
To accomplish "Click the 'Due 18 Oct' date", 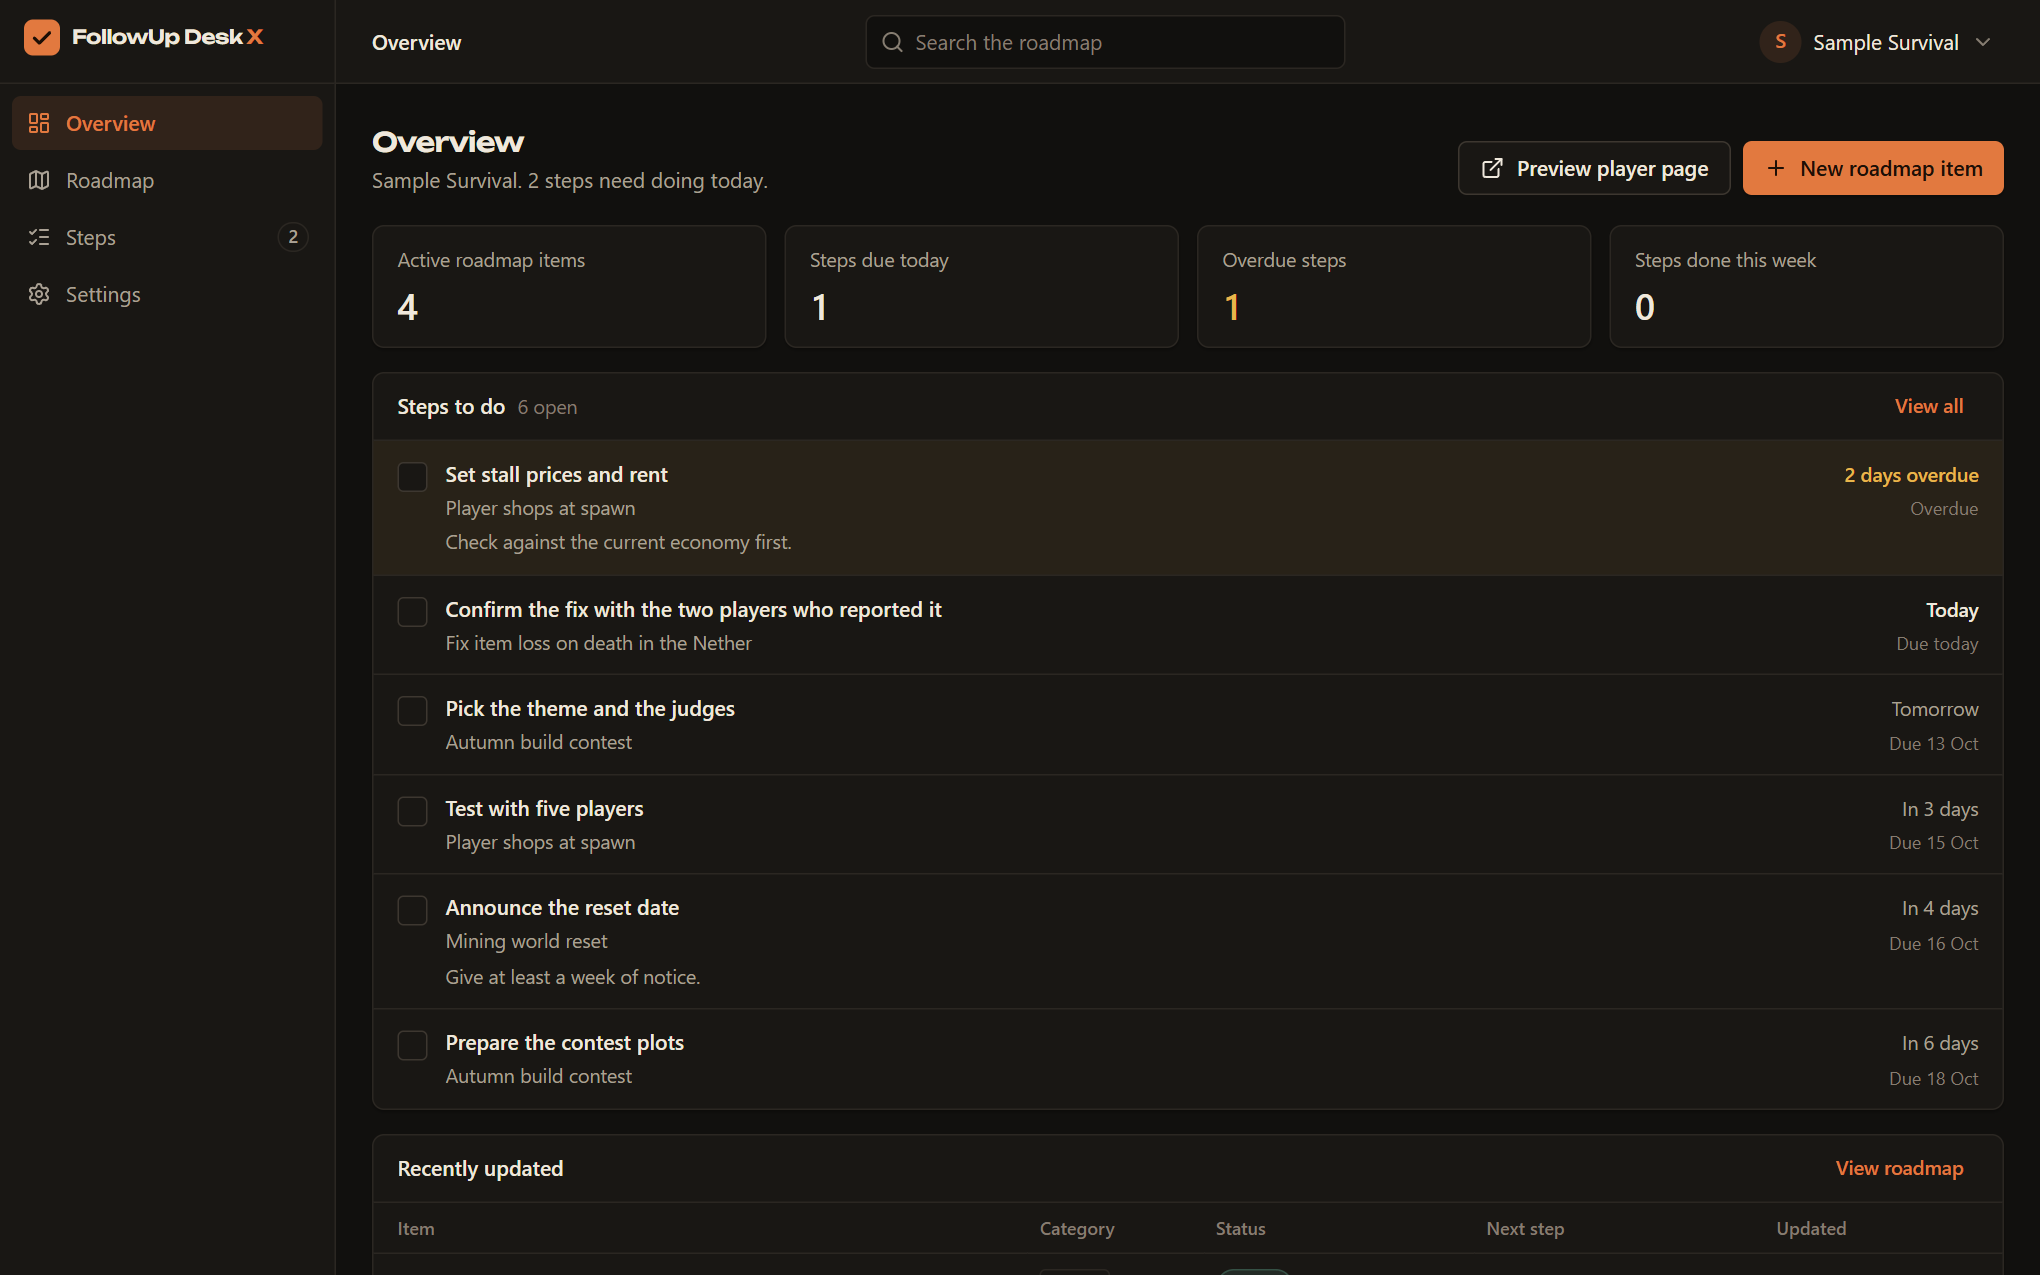I will click(x=1933, y=1078).
